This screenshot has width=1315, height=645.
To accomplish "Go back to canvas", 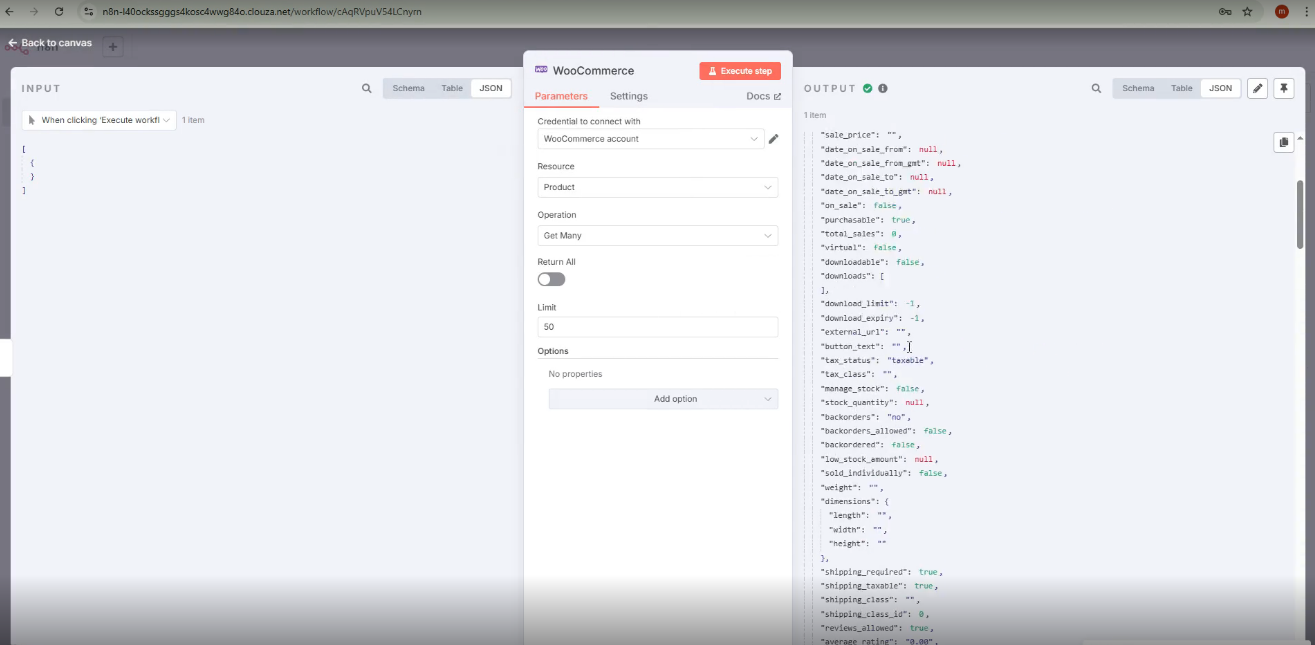I will point(50,43).
